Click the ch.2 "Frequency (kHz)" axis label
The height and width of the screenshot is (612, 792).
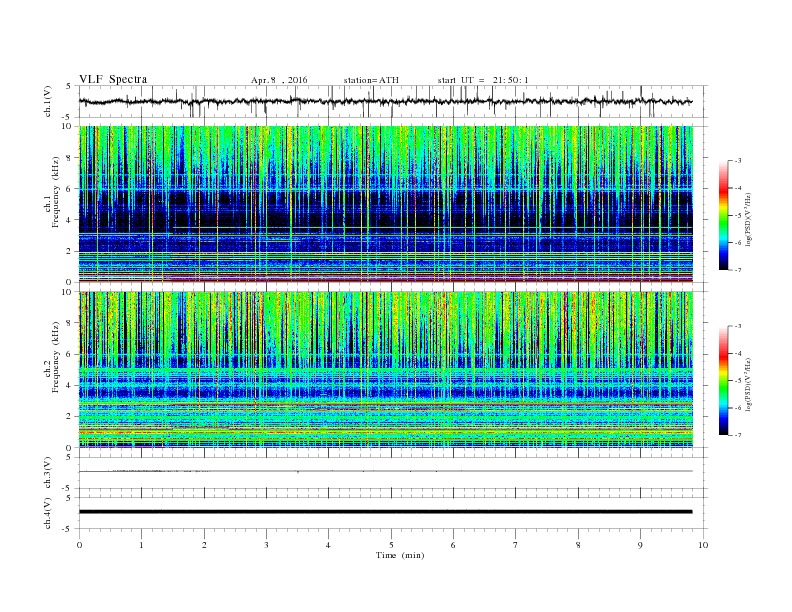[x=56, y=356]
